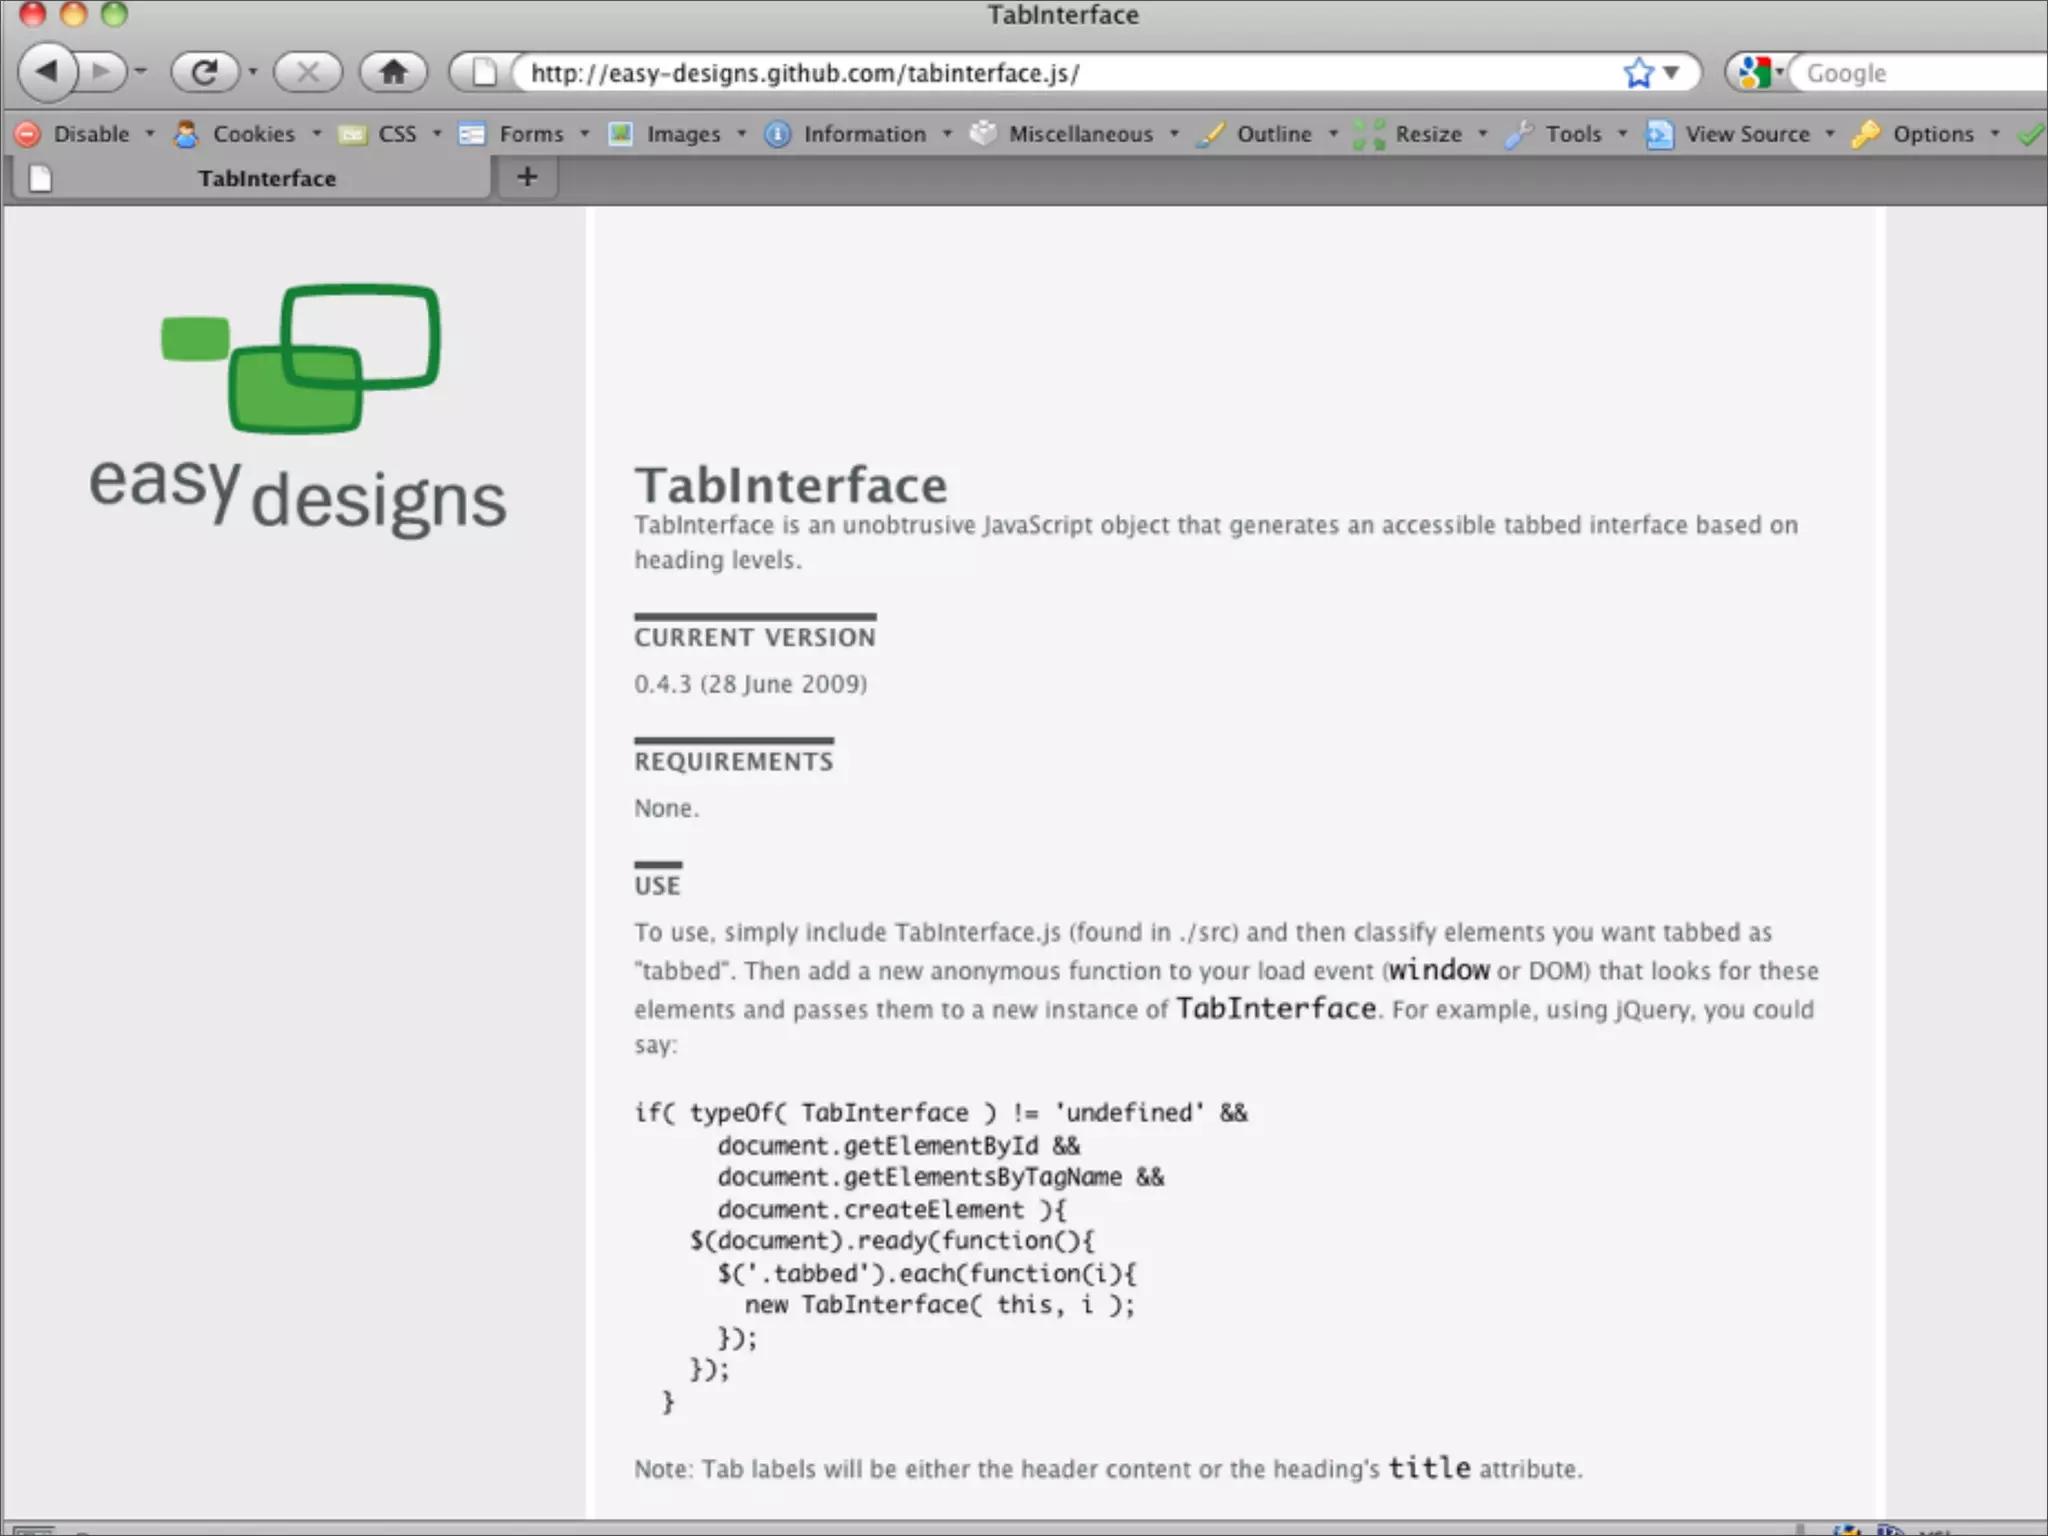The width and height of the screenshot is (2048, 1536).
Task: Click the View Source toolbar button
Action: pos(1746,134)
